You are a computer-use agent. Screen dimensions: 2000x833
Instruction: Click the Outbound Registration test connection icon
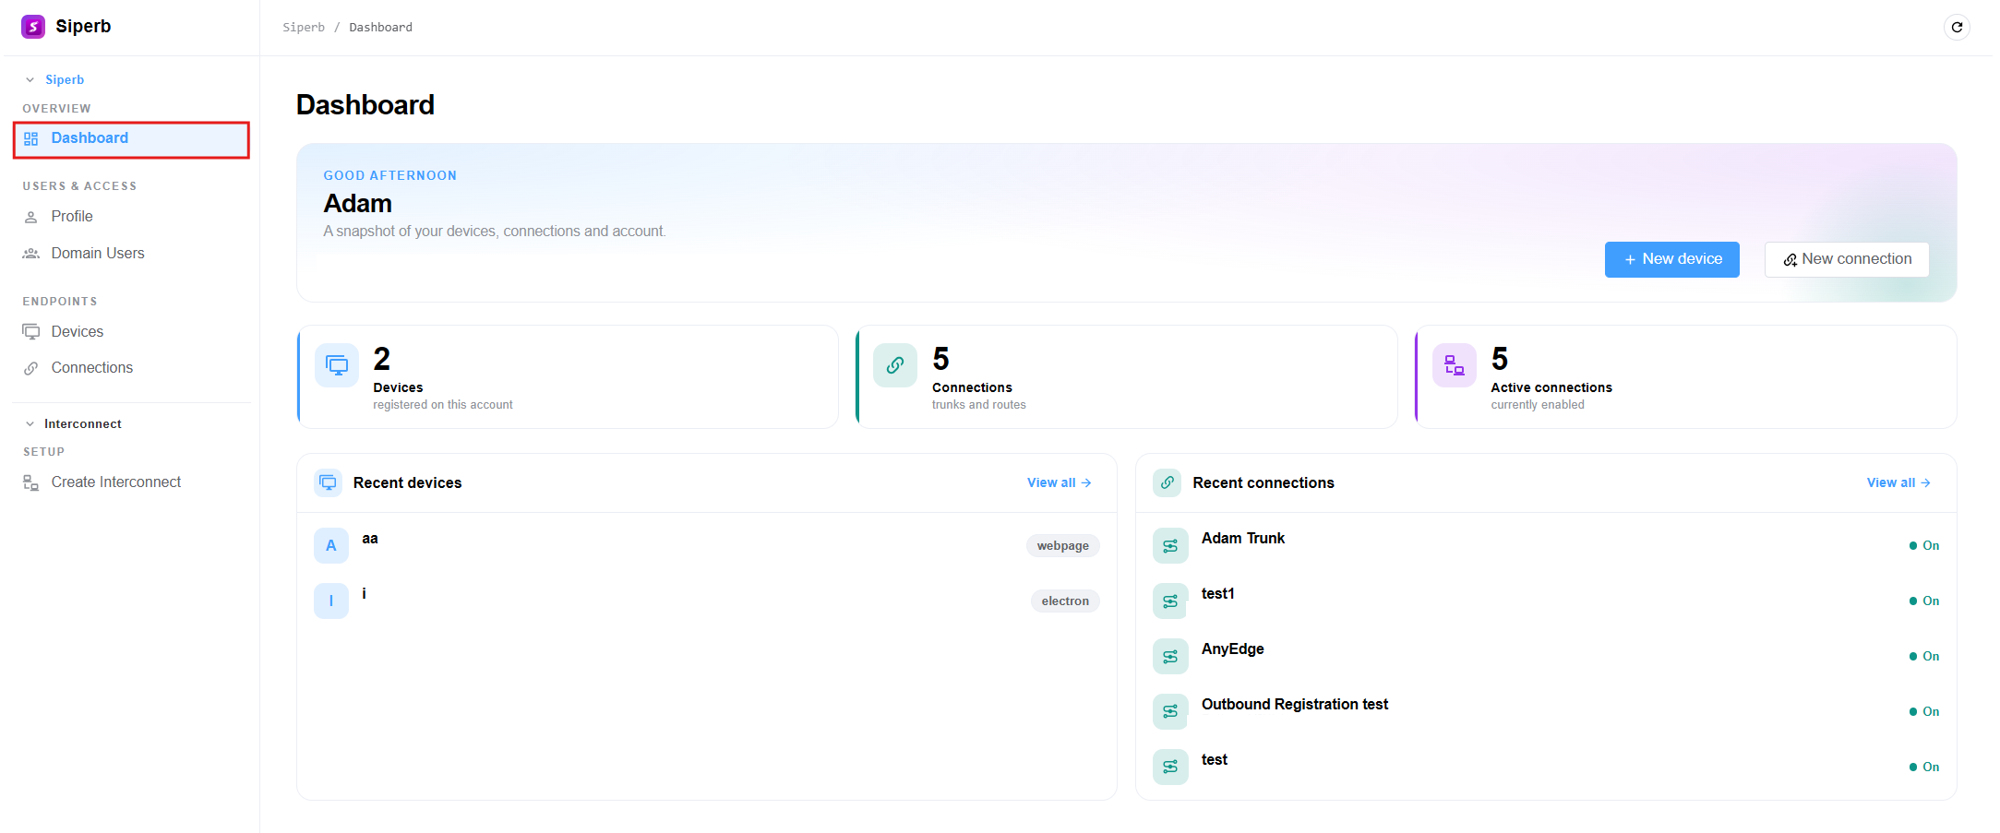point(1170,712)
